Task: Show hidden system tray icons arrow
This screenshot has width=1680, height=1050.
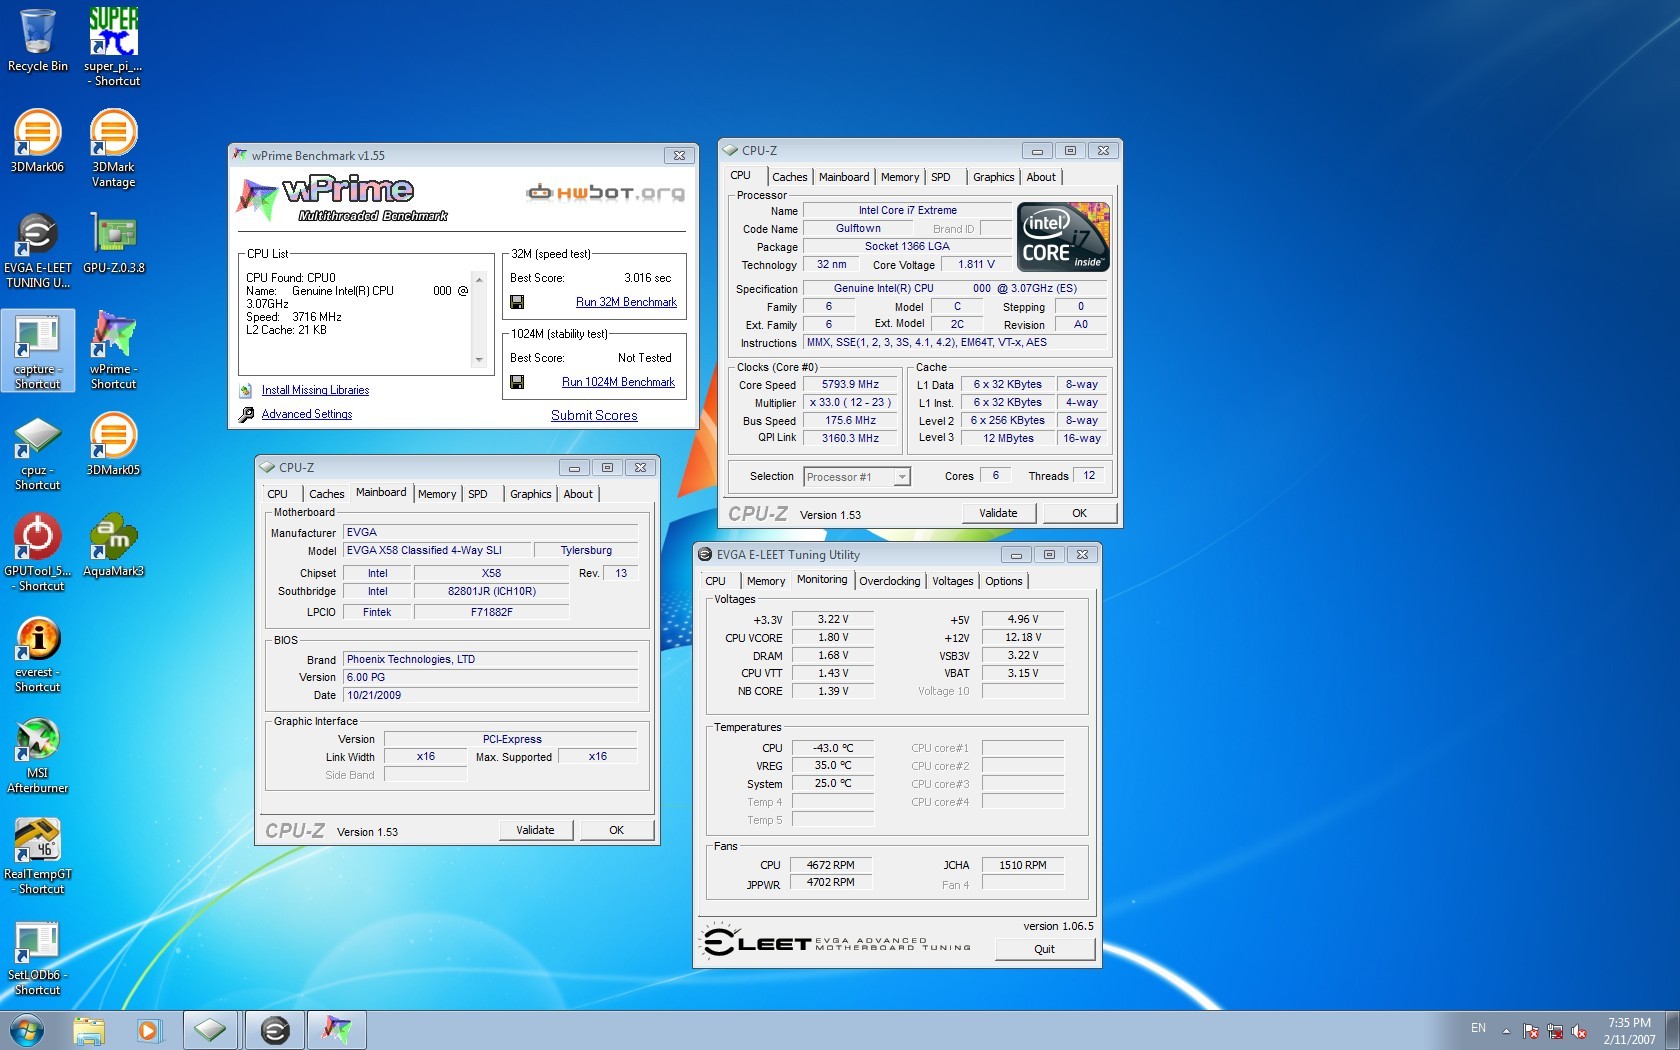Action: [x=1506, y=1030]
